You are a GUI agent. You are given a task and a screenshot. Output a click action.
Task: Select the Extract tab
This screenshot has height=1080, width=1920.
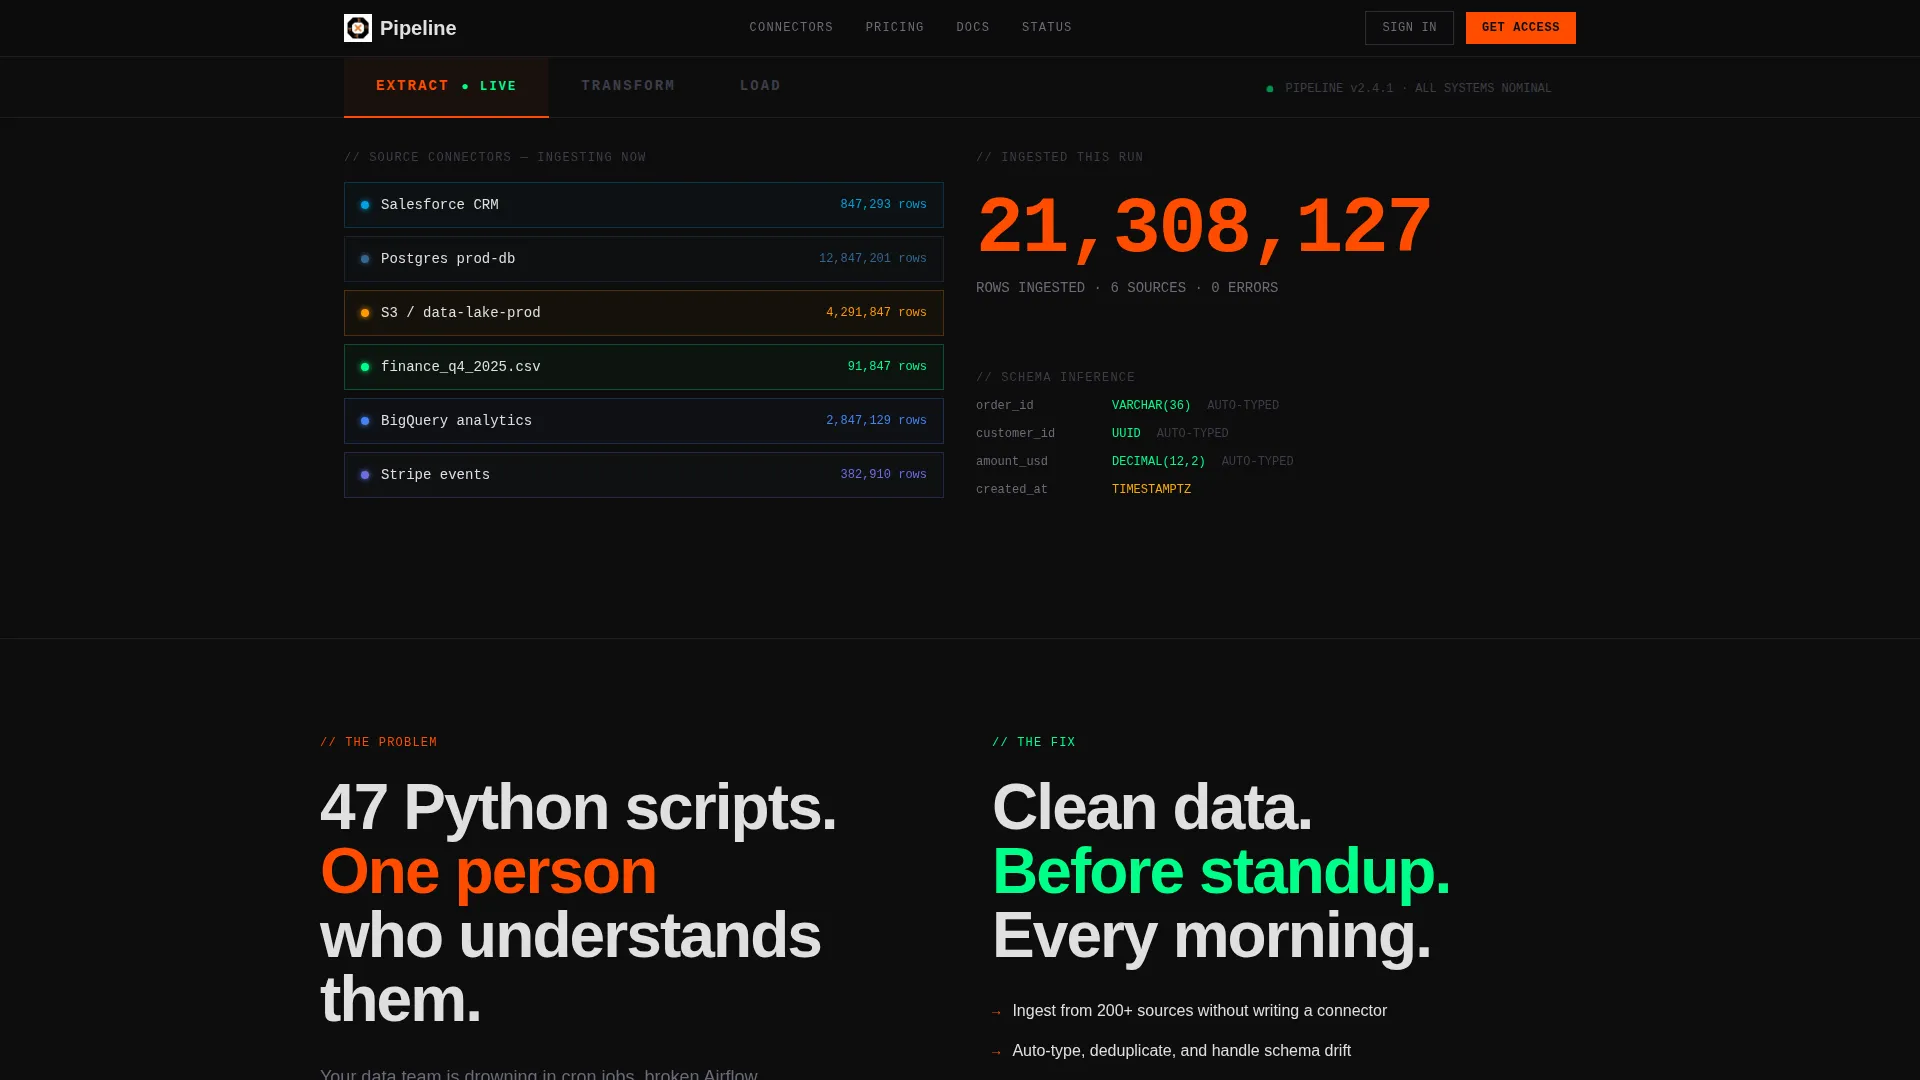[446, 87]
